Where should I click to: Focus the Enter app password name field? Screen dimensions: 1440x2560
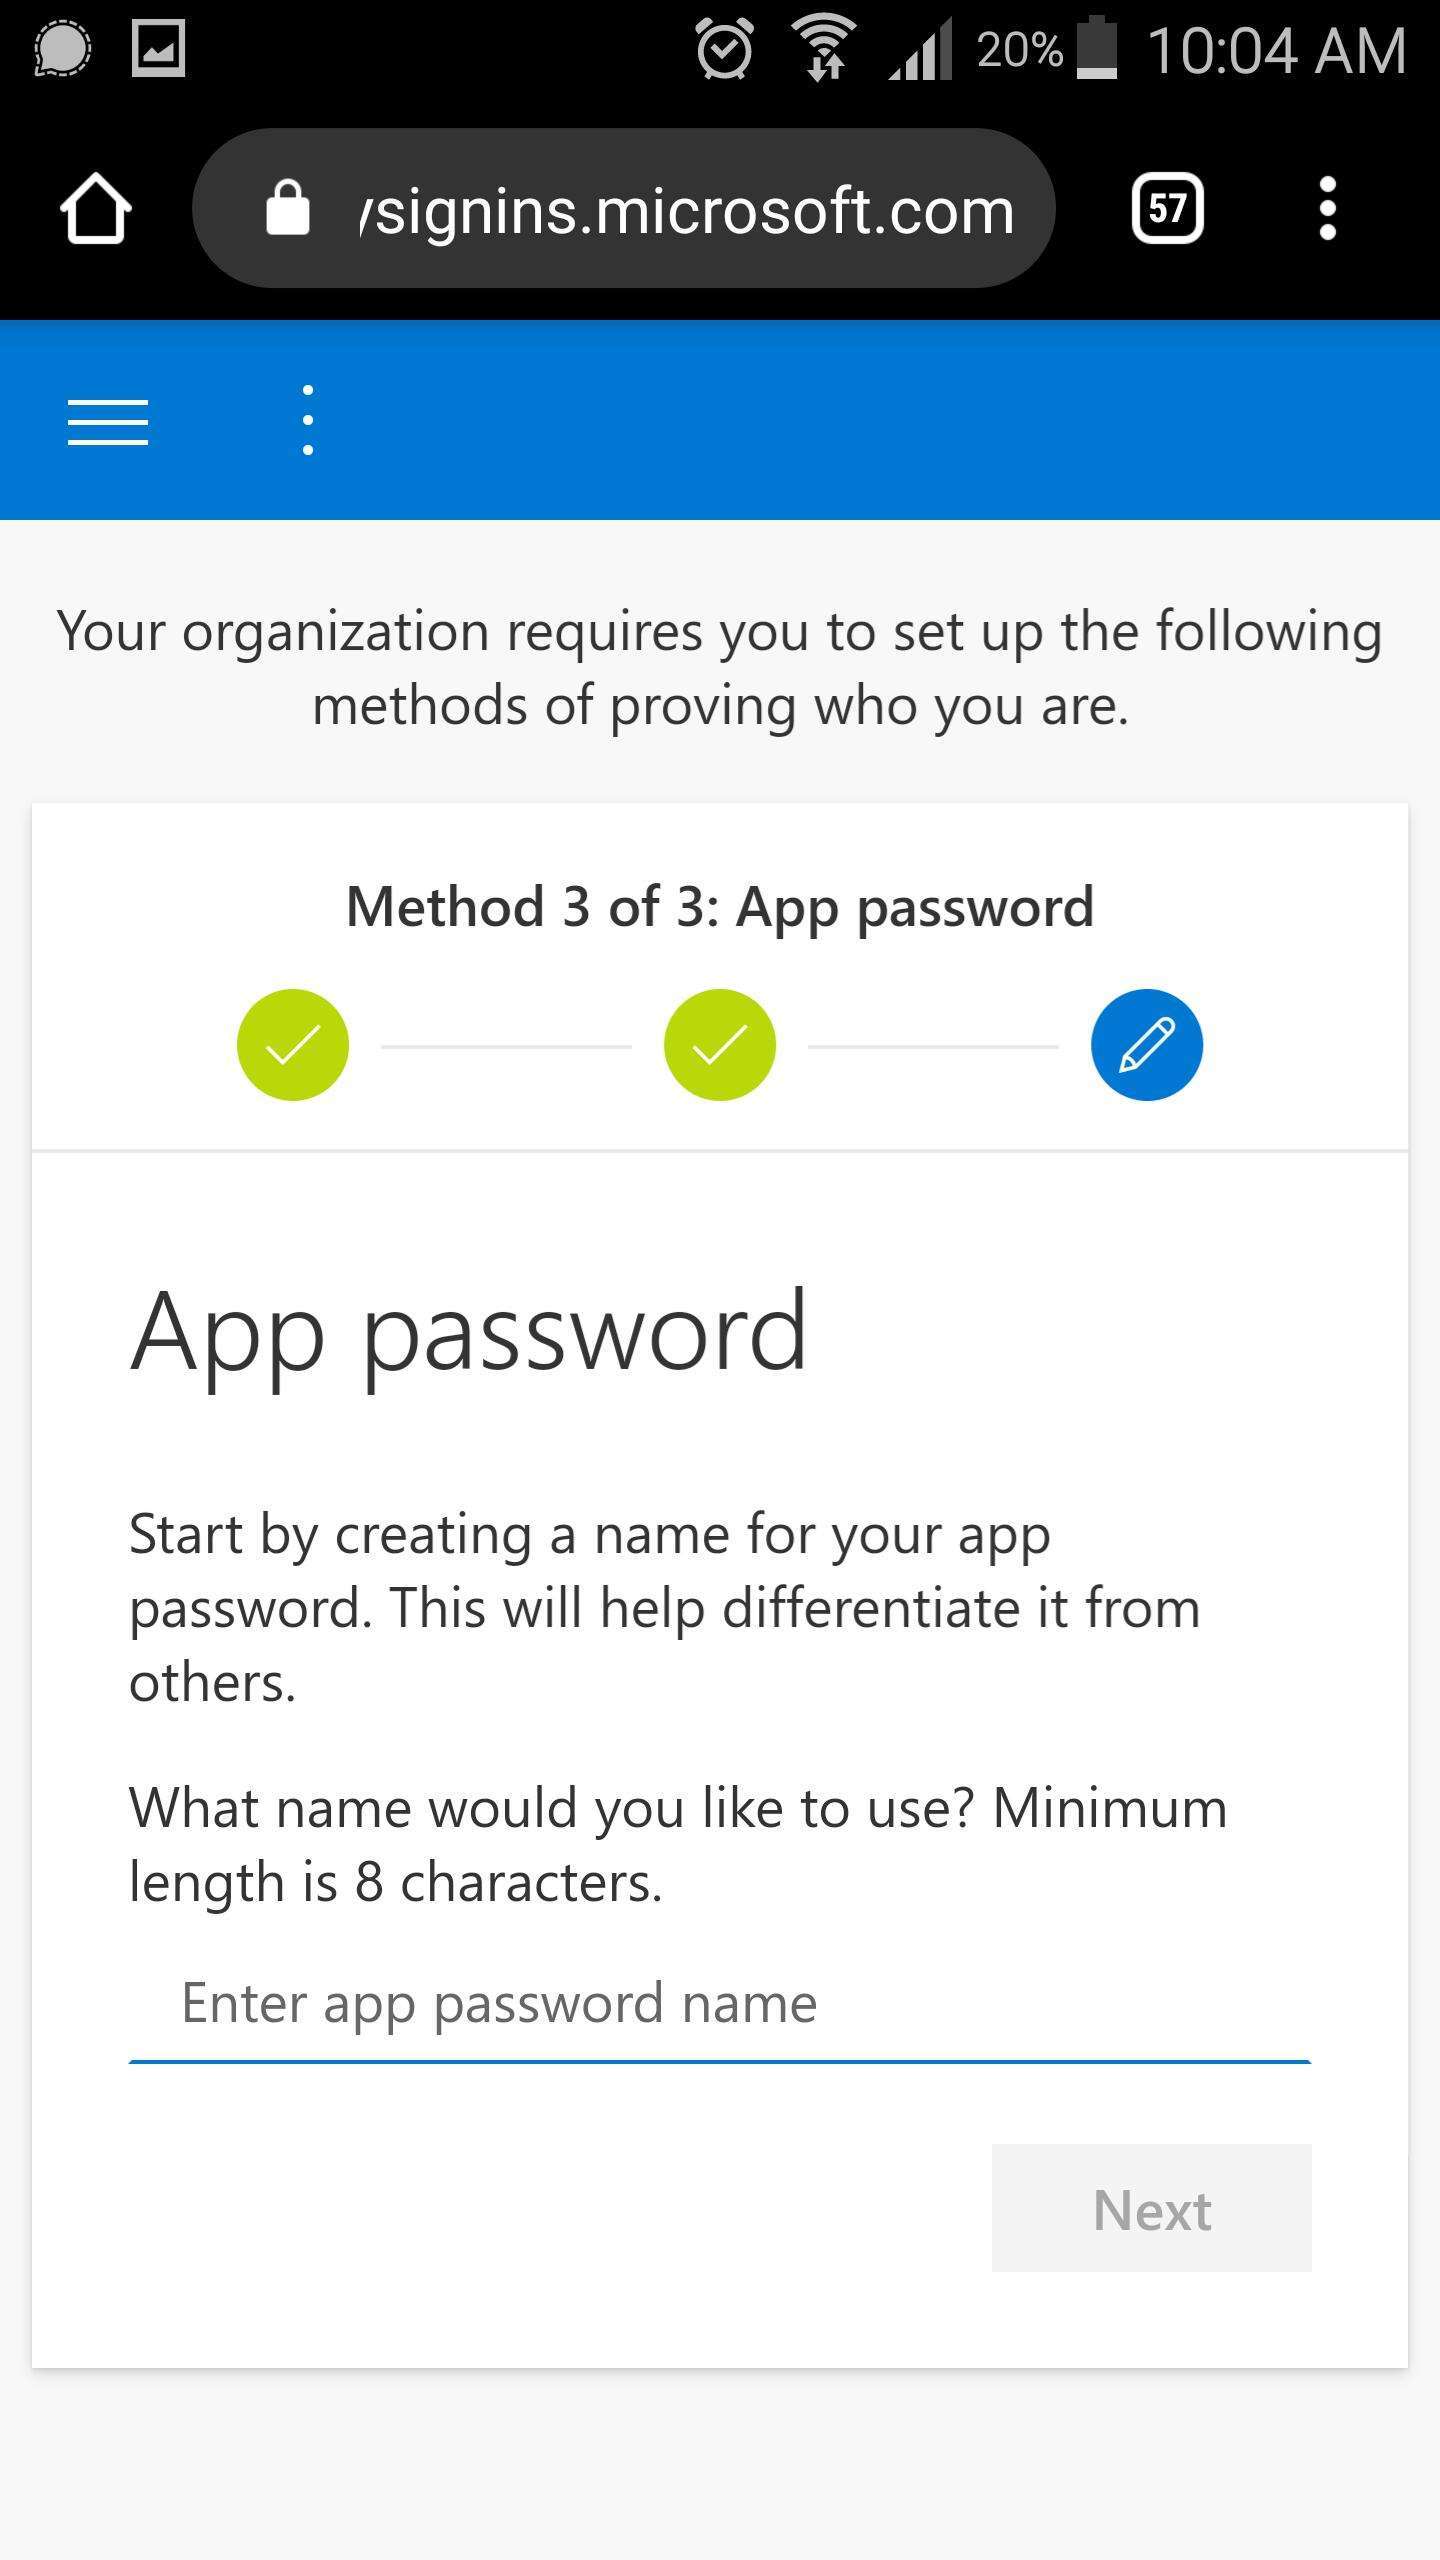(720, 2004)
